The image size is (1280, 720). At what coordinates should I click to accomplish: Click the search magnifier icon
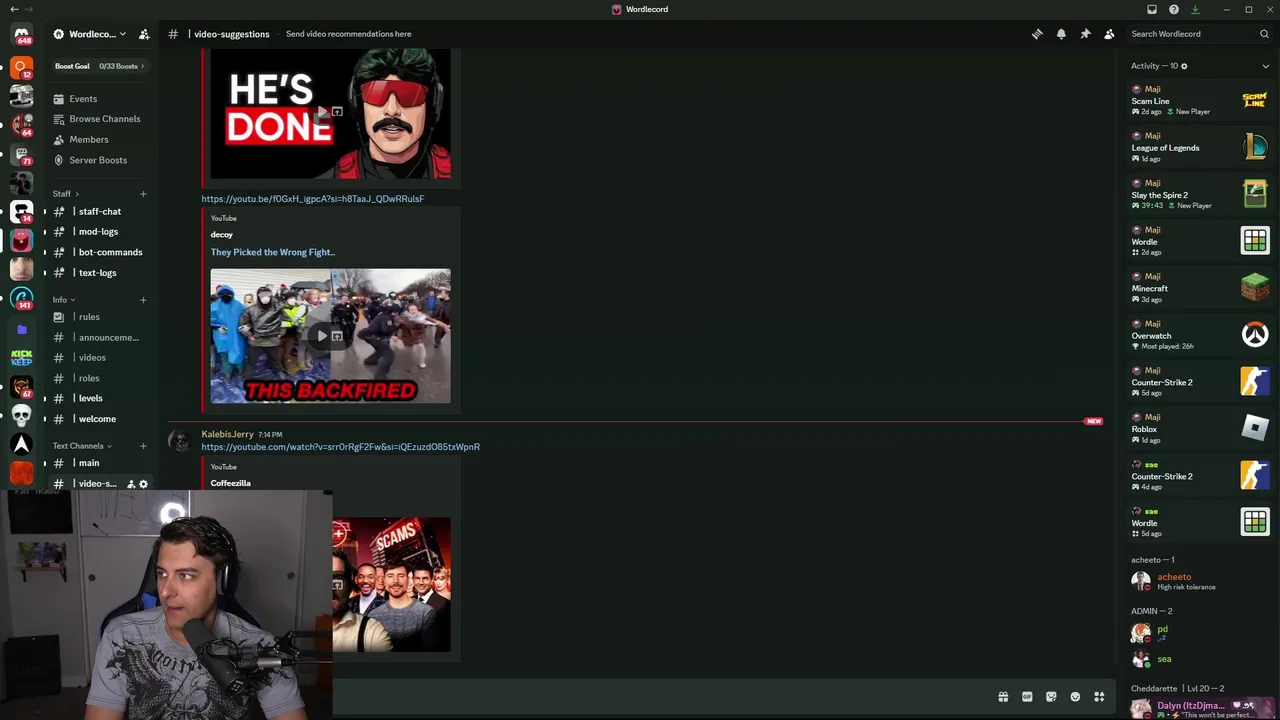1264,34
